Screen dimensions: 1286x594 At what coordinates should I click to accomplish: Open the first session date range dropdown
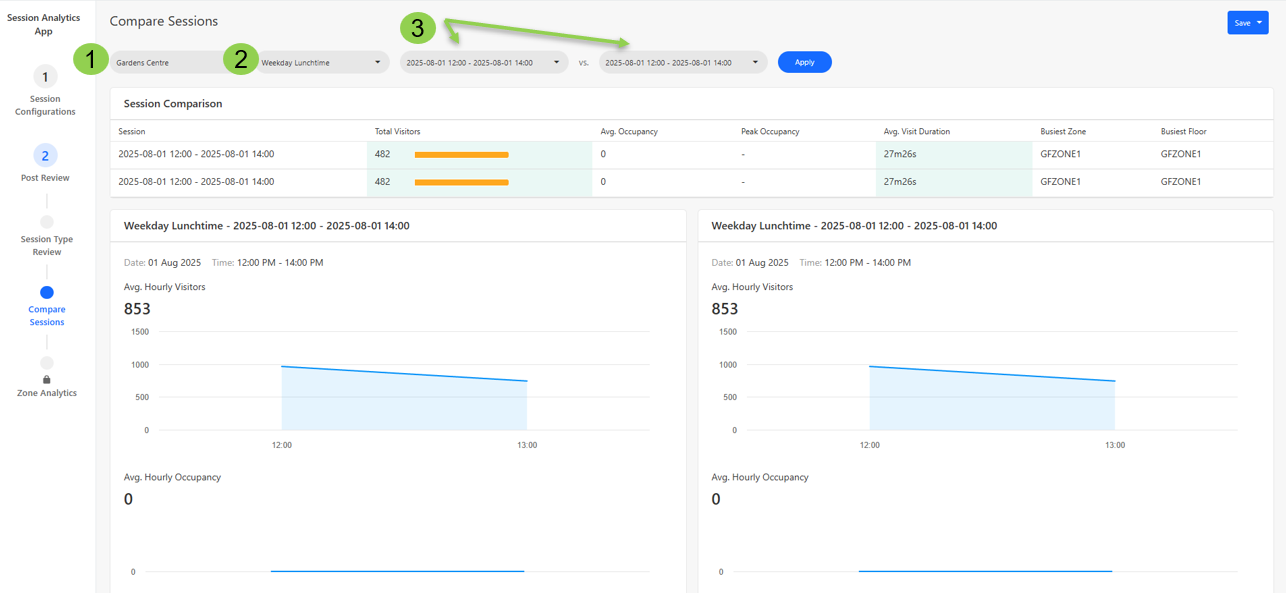point(483,63)
